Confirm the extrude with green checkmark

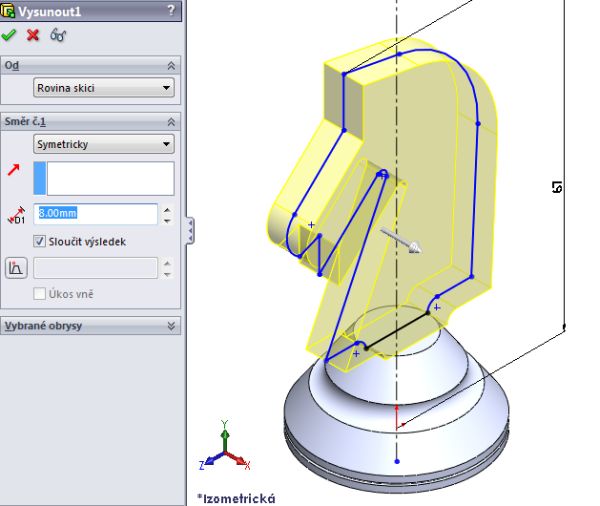click(x=10, y=35)
